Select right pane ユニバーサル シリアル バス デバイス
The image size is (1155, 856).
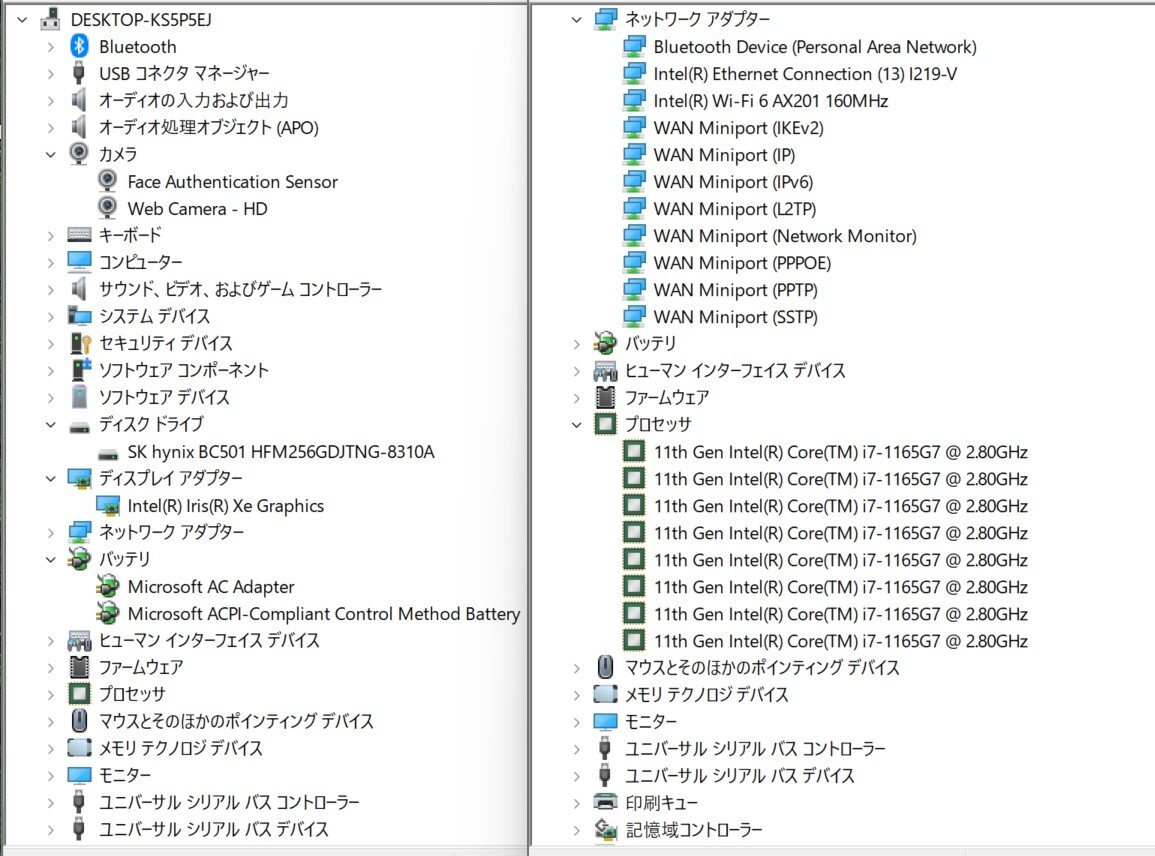click(740, 776)
